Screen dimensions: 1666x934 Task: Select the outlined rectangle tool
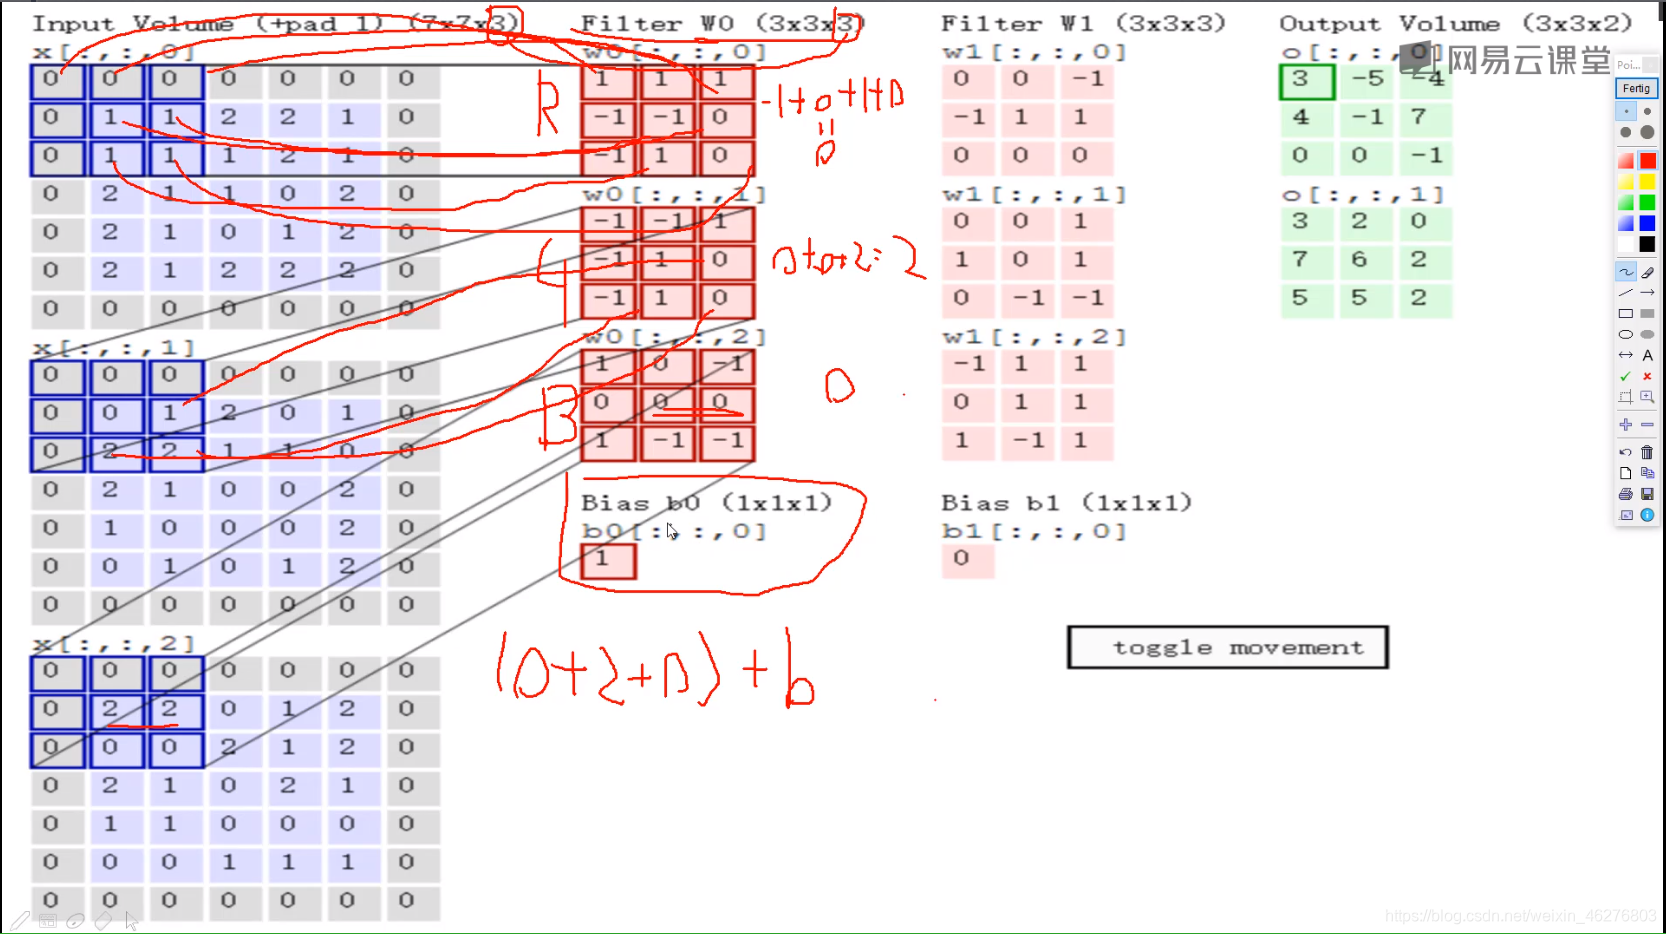1626,313
